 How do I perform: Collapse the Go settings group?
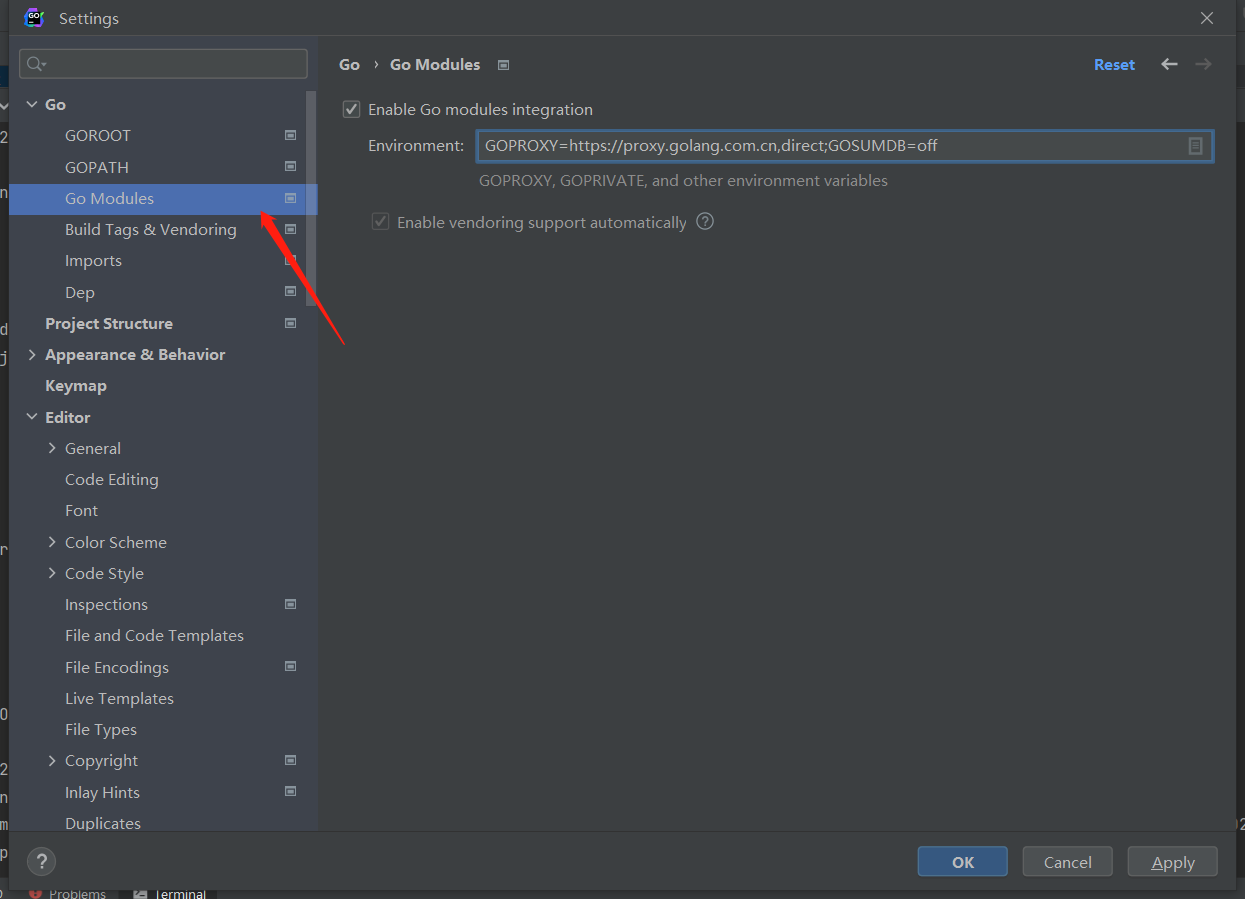click(x=32, y=104)
